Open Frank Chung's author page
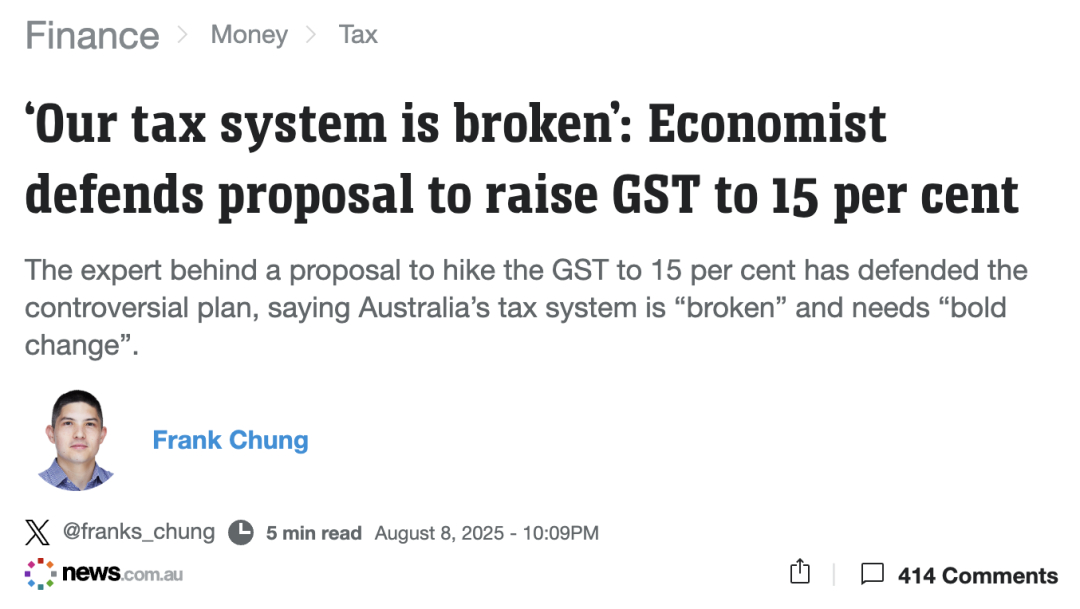1080x609 pixels. [230, 440]
